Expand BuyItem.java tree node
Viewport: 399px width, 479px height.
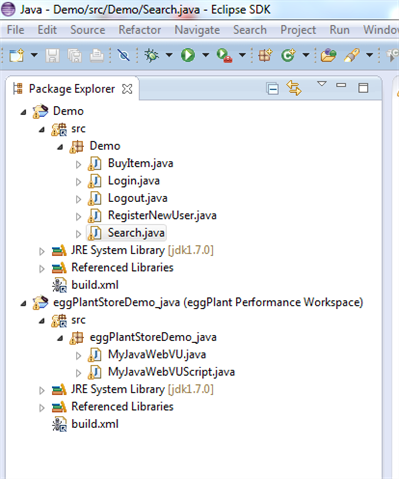[78, 164]
